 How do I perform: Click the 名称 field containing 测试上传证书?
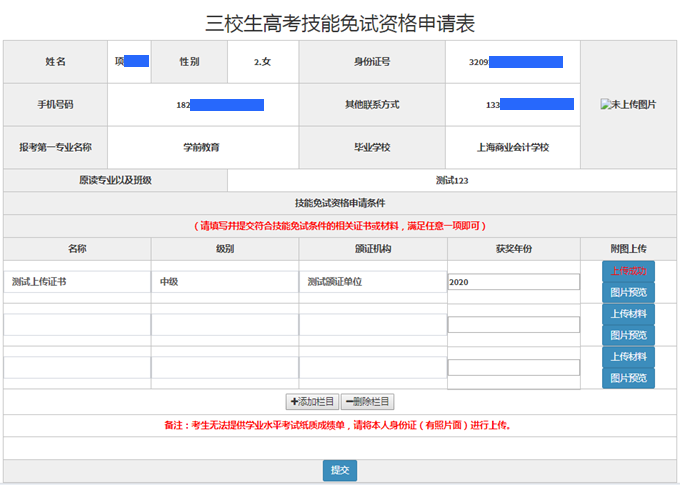coord(77,282)
